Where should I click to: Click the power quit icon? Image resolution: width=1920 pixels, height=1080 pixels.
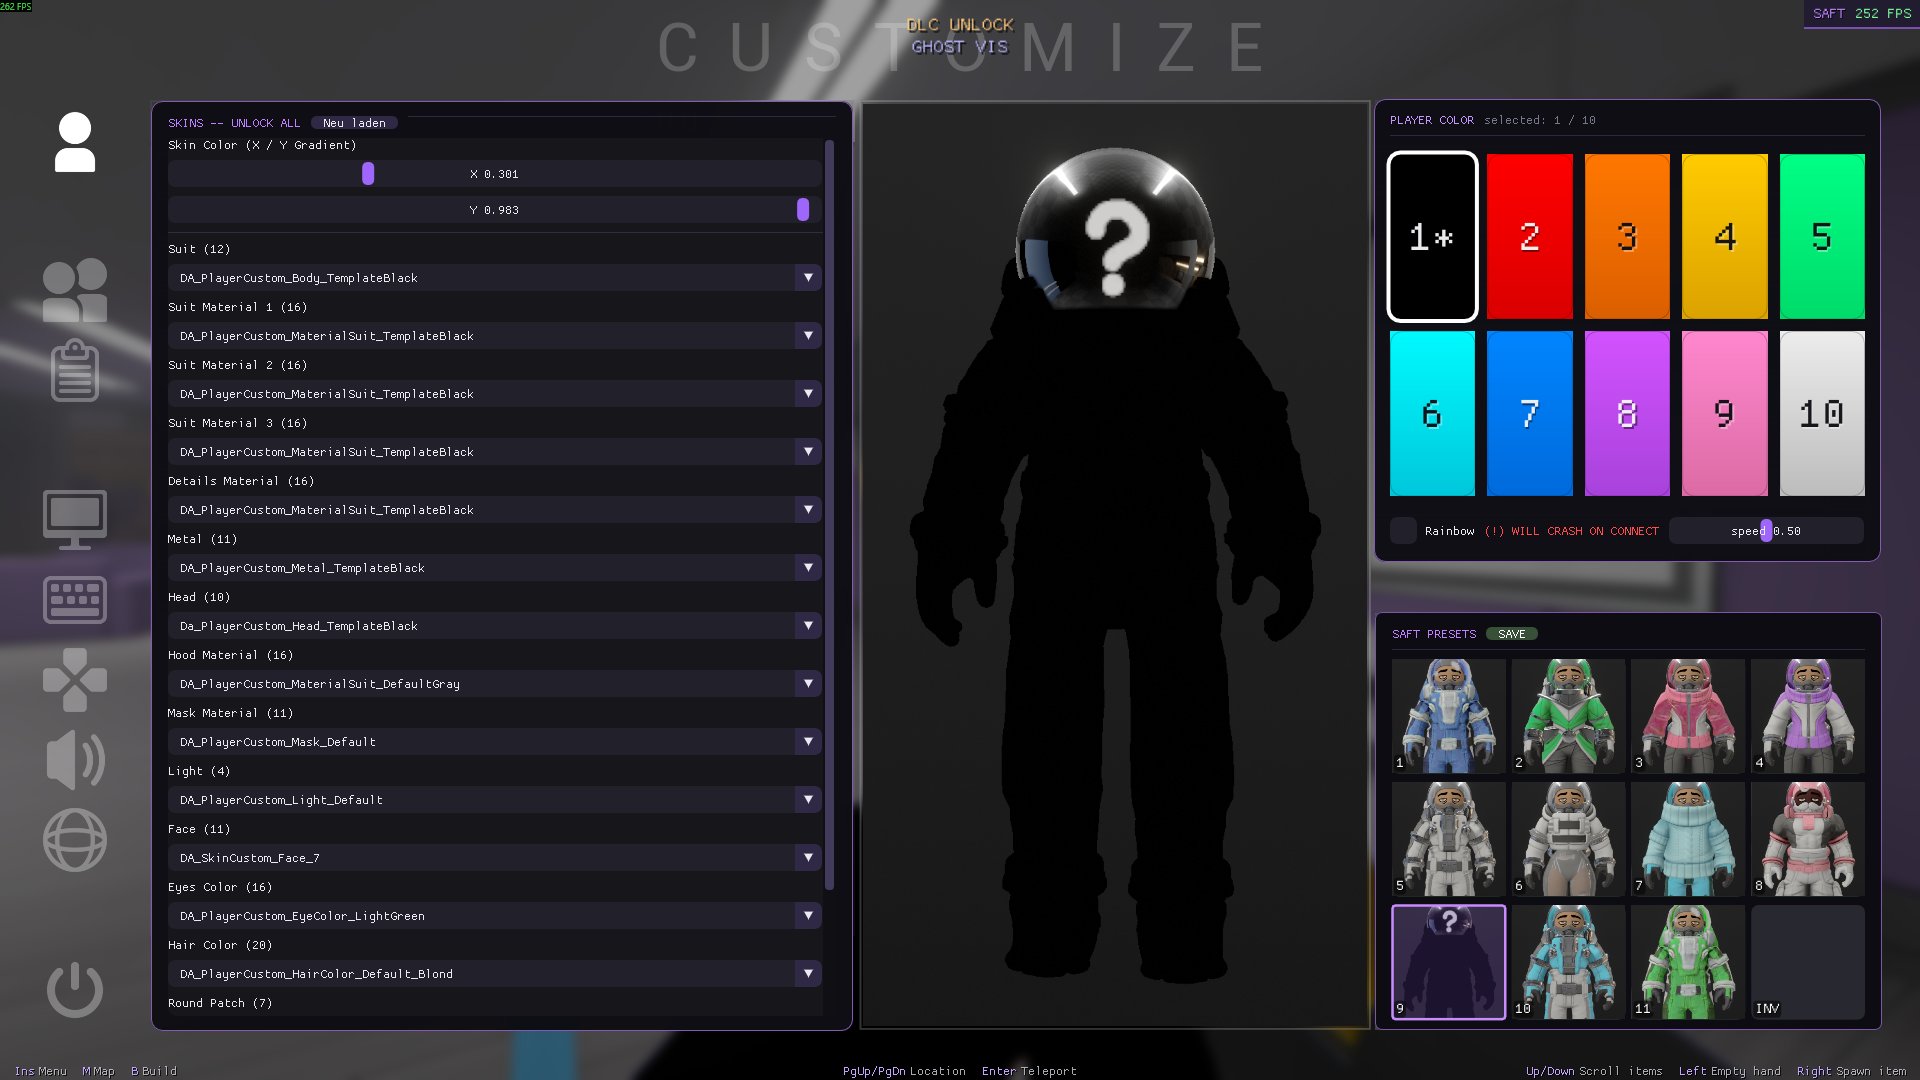pos(75,990)
